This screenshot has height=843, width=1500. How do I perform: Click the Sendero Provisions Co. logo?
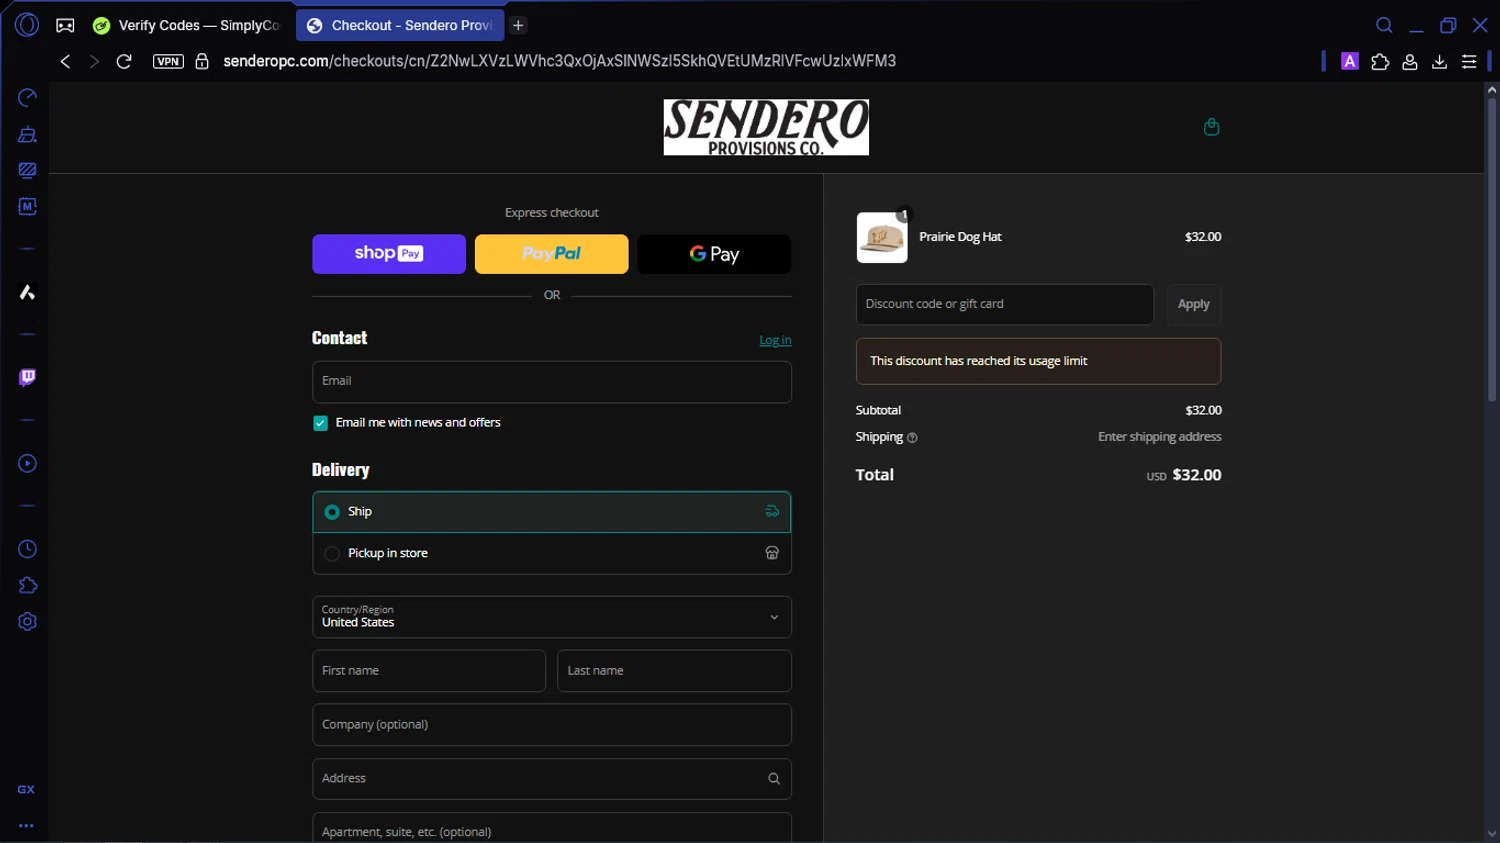pyautogui.click(x=766, y=127)
